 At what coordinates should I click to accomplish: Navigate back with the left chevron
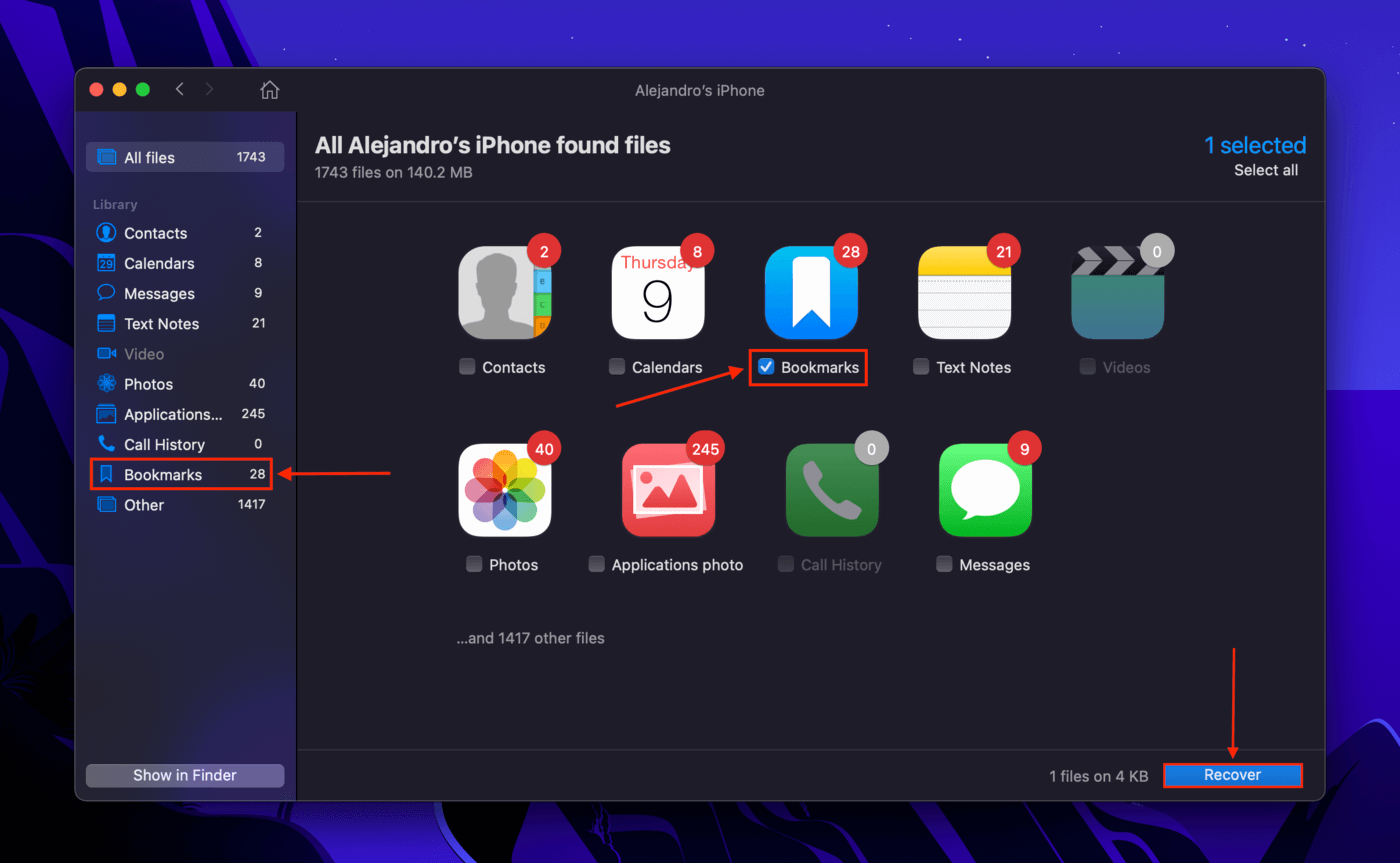tap(180, 89)
